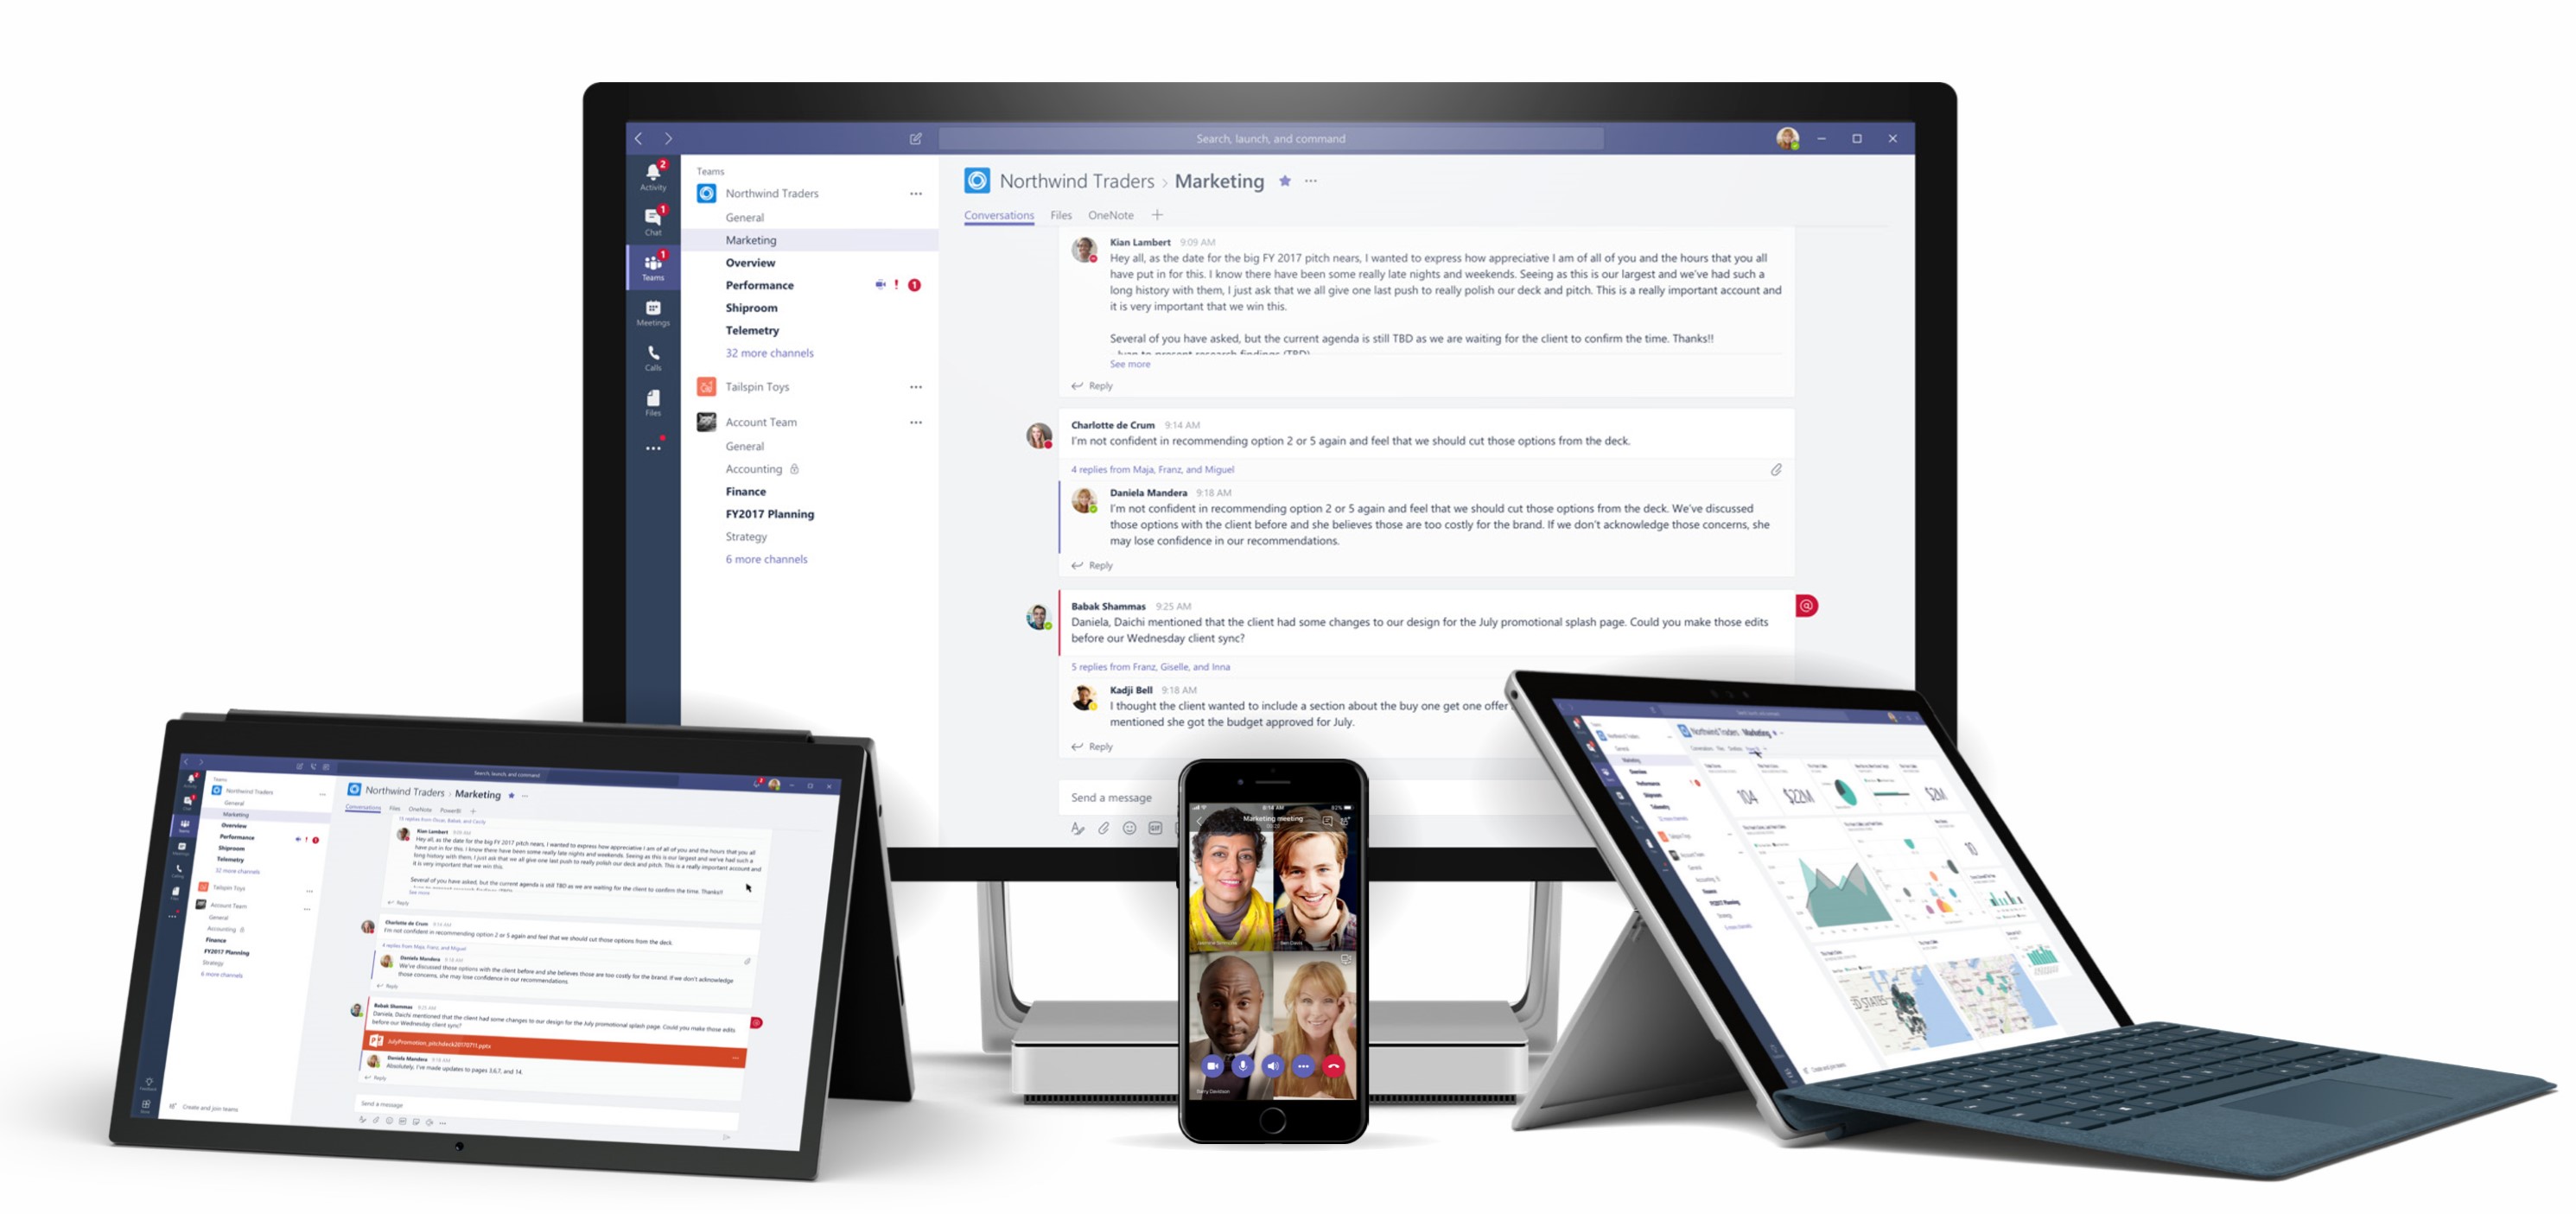2576x1214 pixels.
Task: Select the Meetings icon in sidebar
Action: pyautogui.click(x=651, y=322)
